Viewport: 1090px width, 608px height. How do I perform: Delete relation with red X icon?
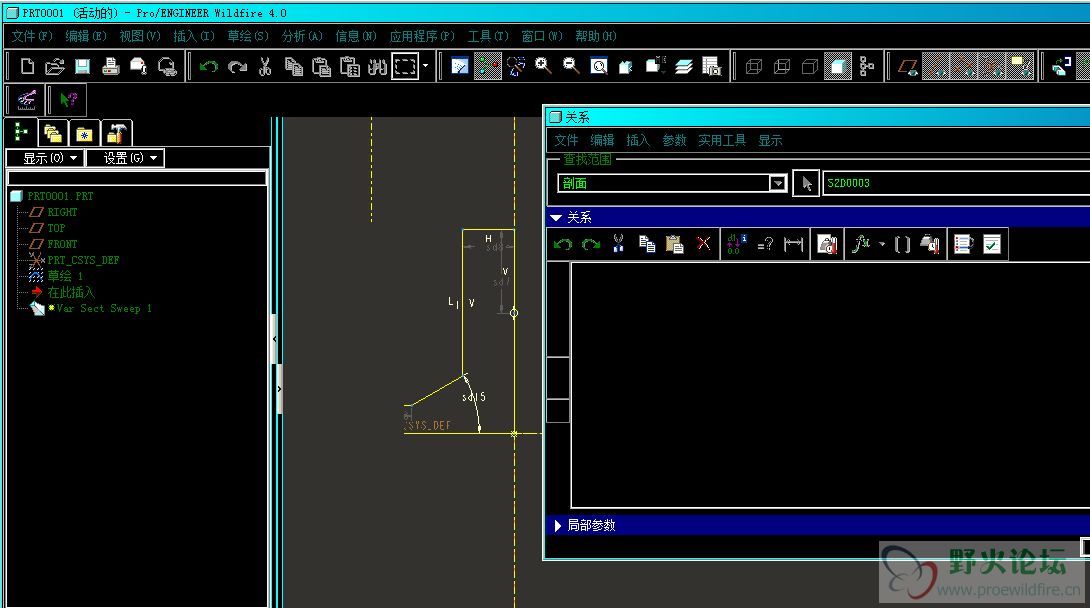(703, 245)
